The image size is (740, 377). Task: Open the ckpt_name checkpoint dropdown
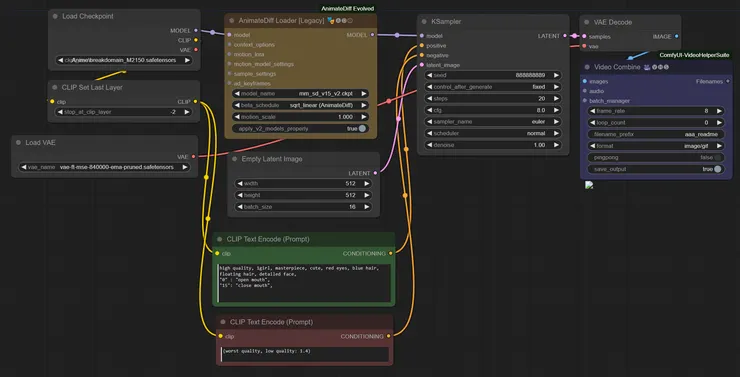point(124,60)
